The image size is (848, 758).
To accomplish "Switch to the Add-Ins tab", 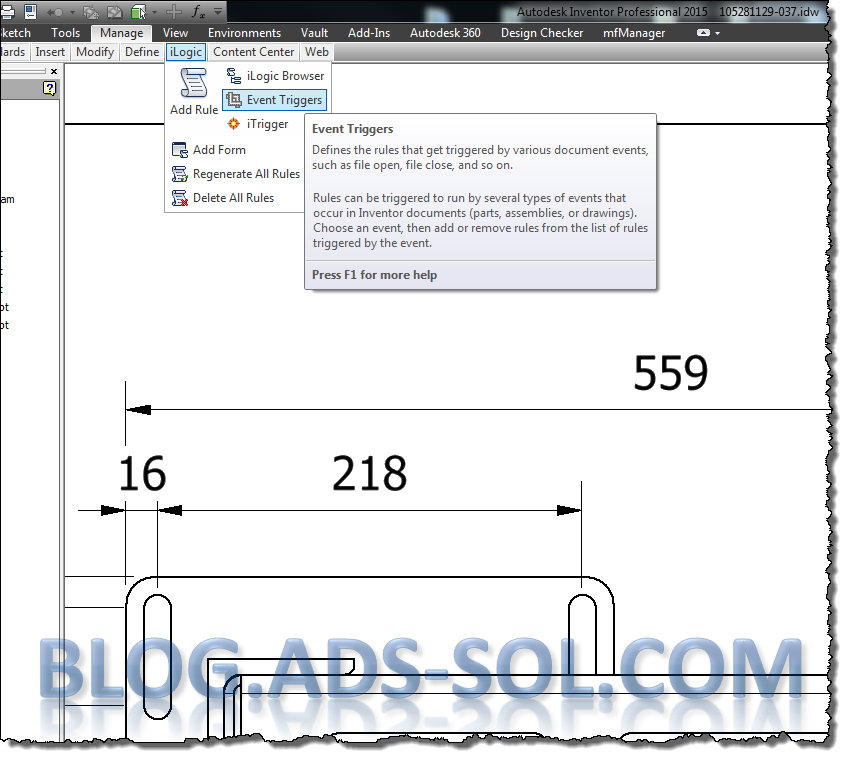I will coord(369,33).
